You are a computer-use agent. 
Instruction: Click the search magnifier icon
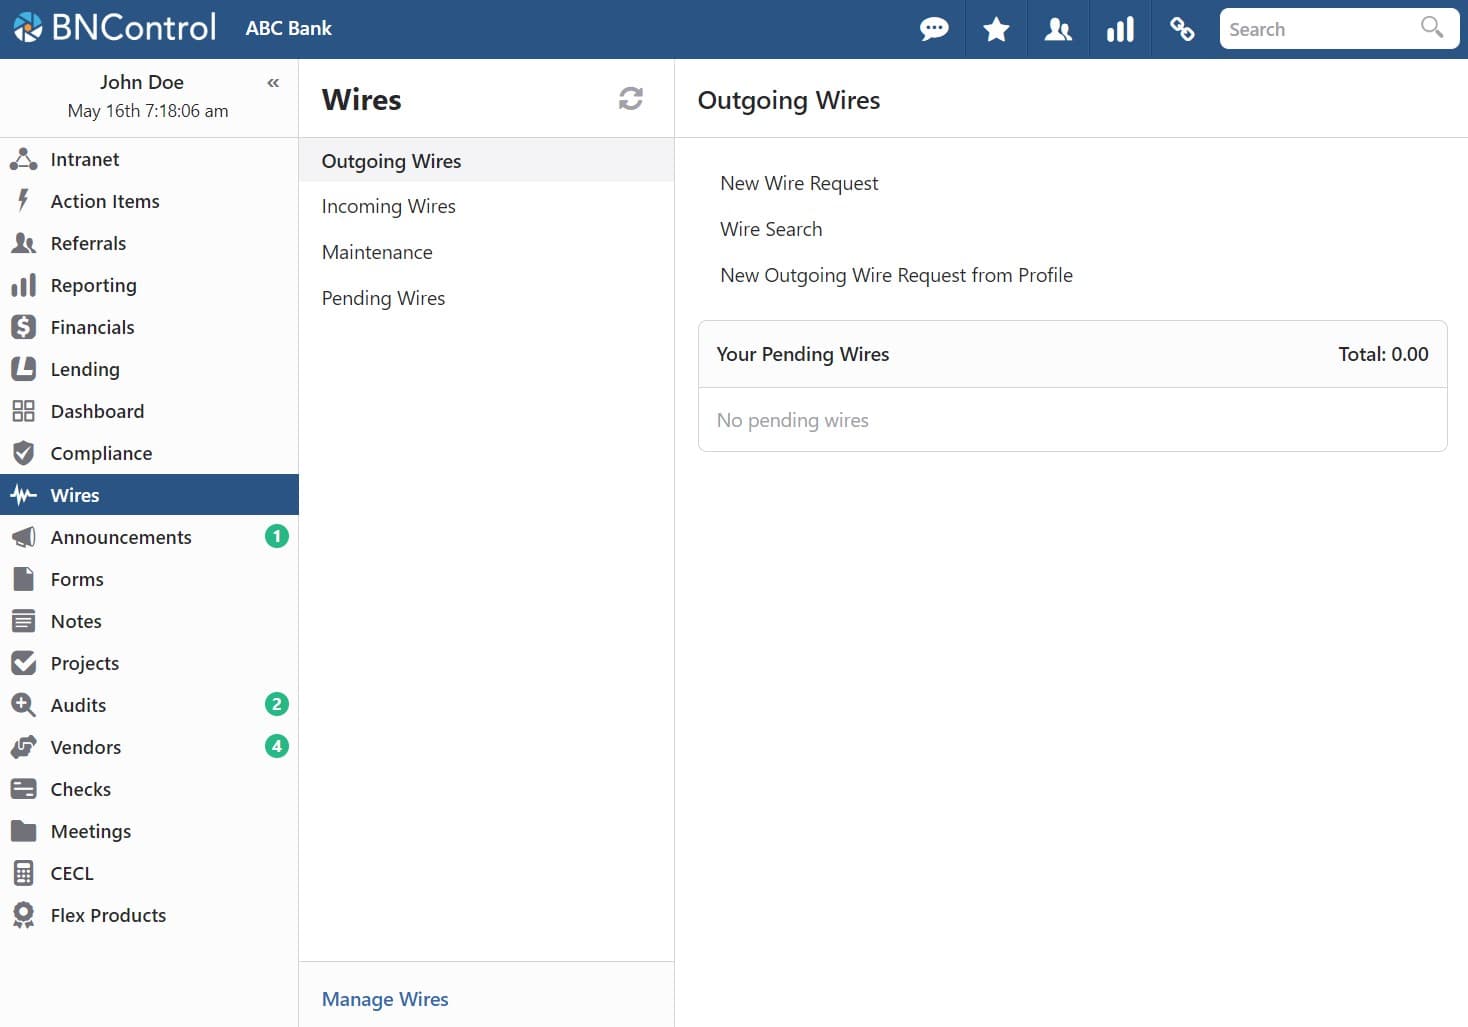pyautogui.click(x=1432, y=27)
